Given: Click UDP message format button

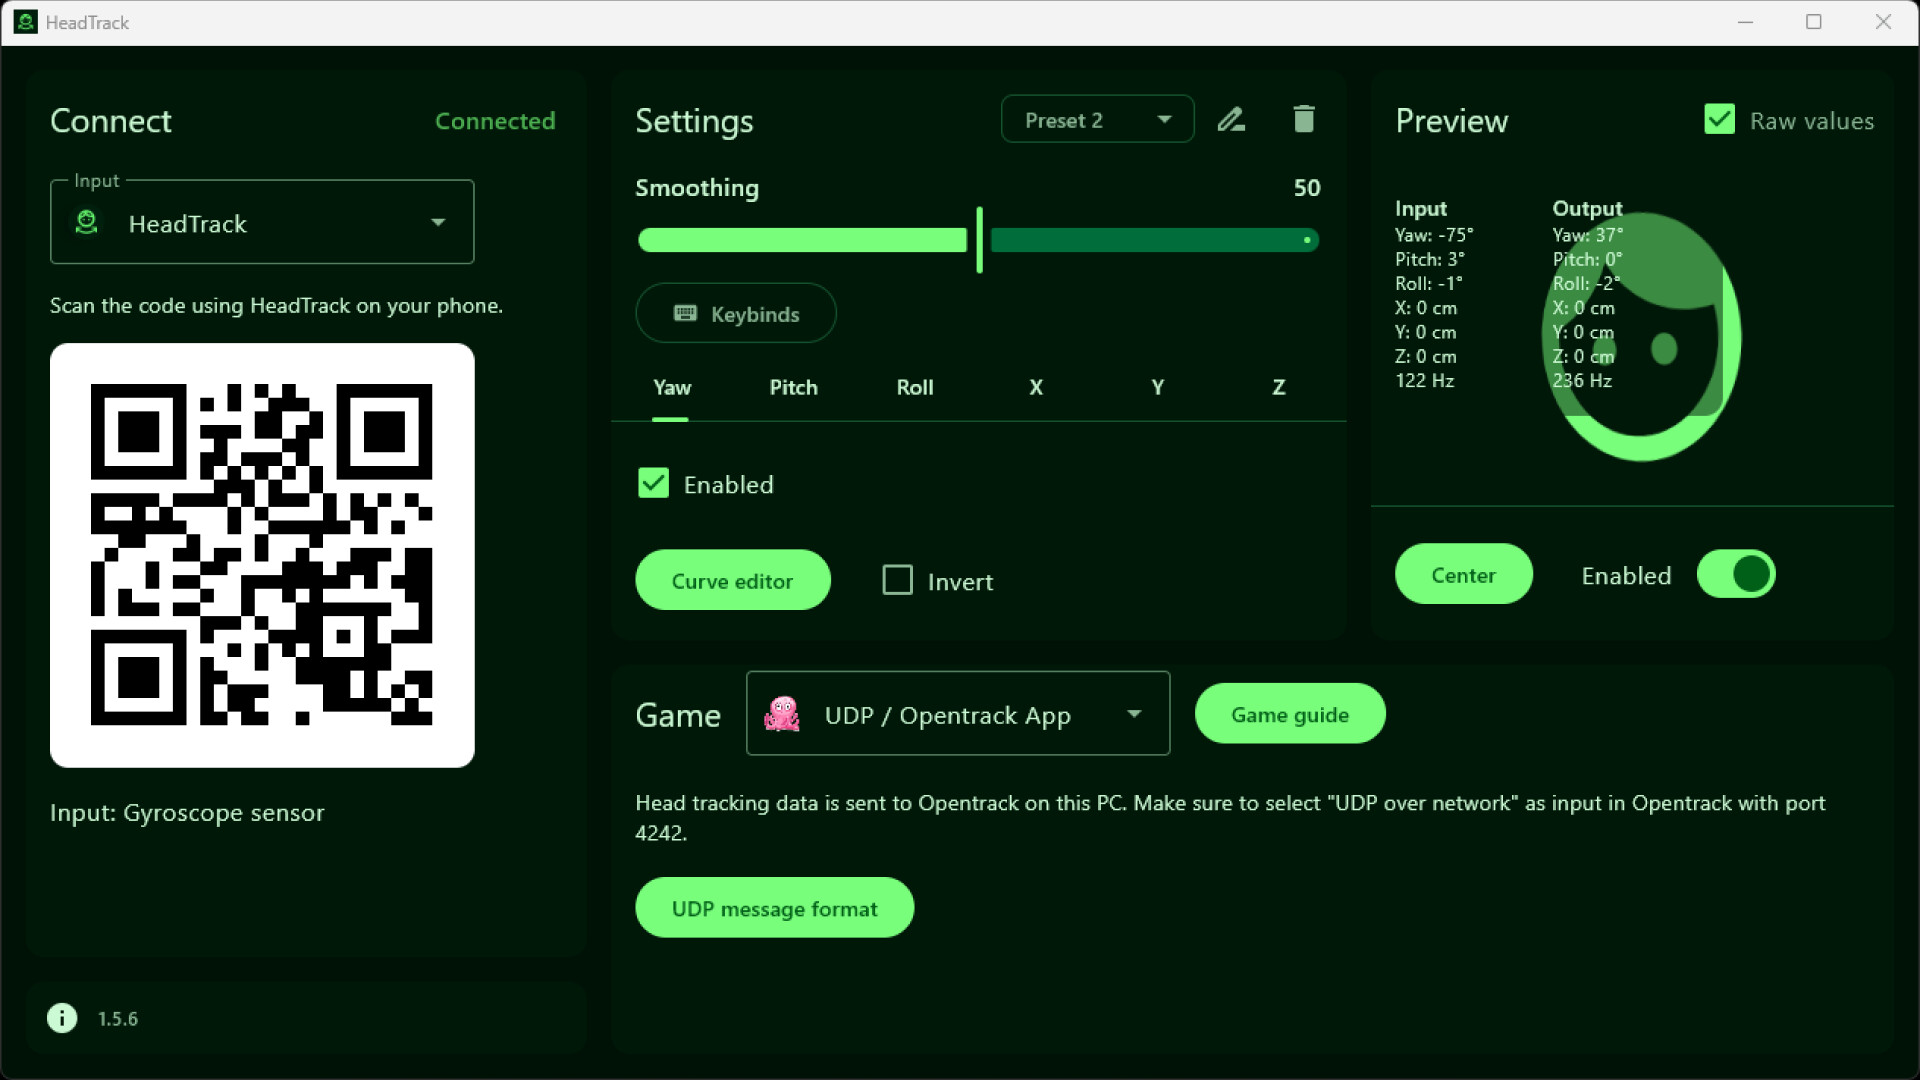Looking at the screenshot, I should tap(774, 908).
